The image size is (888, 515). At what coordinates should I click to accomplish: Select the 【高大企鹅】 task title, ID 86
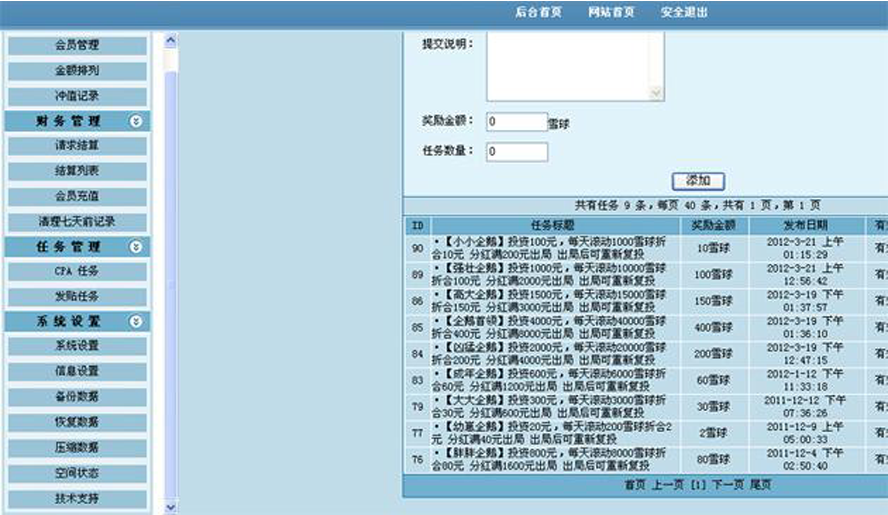[548, 301]
